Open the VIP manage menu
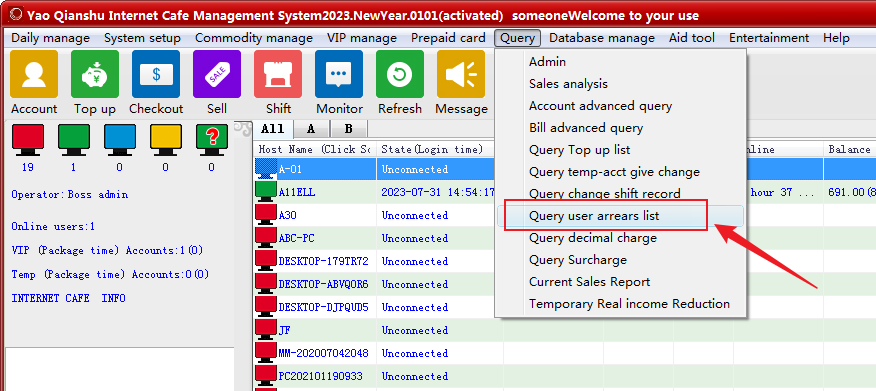The height and width of the screenshot is (391, 876). coord(362,38)
